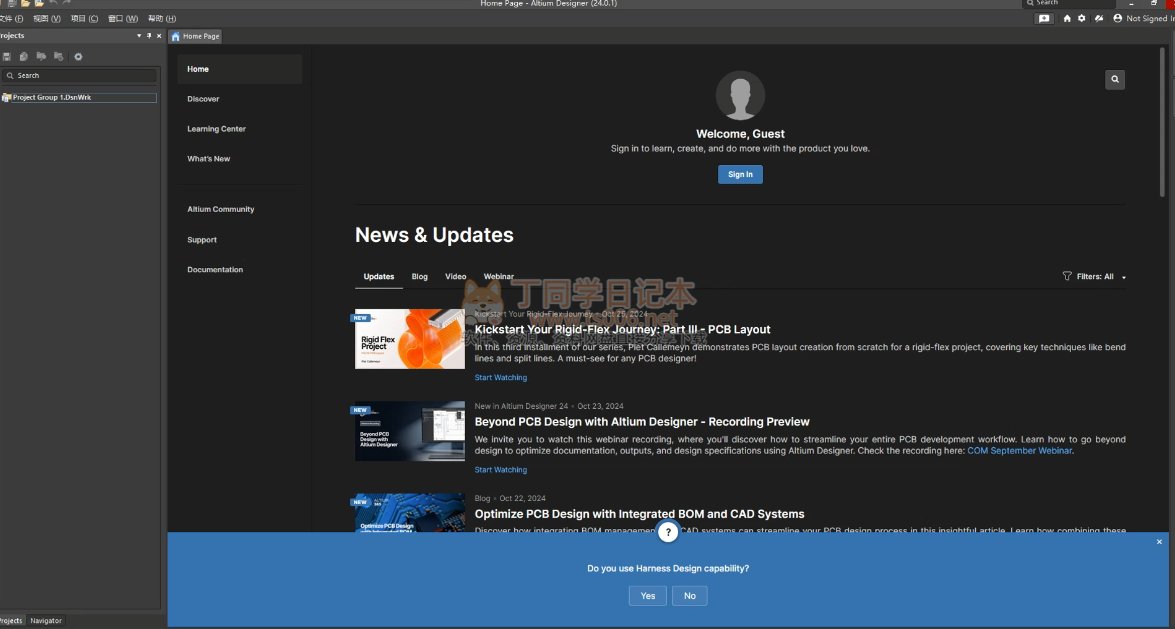1175x629 pixels.
Task: Open Support link in the sidebar
Action: pyautogui.click(x=202, y=240)
